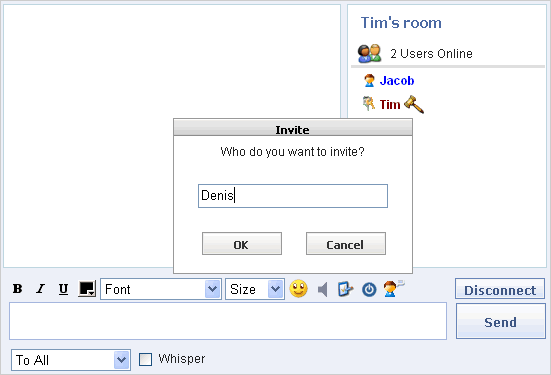Viewport: 551px width, 375px height.
Task: Click the blue power status icon
Action: [369, 290]
